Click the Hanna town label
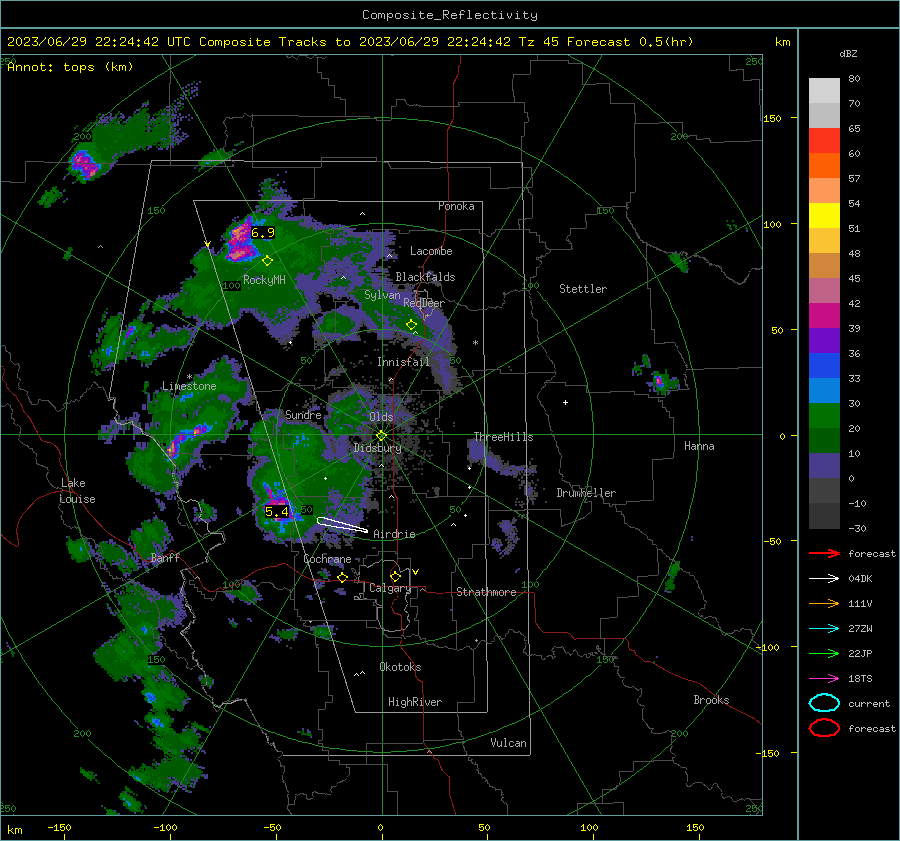The image size is (900, 841). click(699, 446)
